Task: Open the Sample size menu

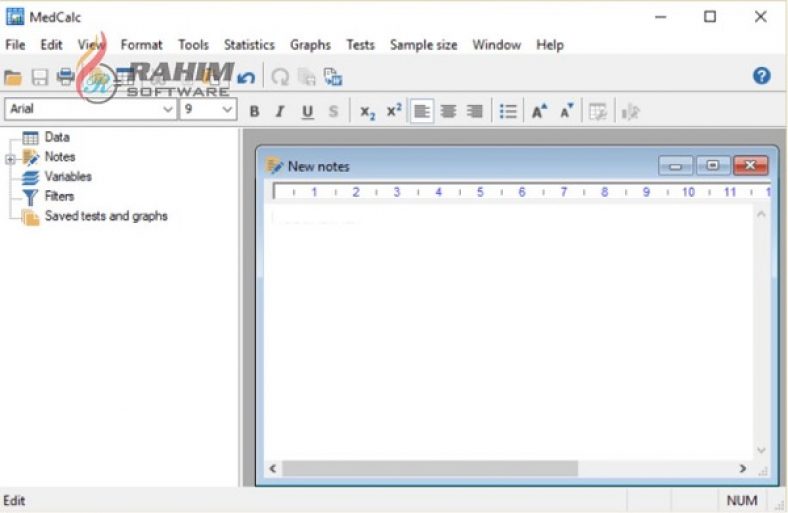Action: (424, 45)
